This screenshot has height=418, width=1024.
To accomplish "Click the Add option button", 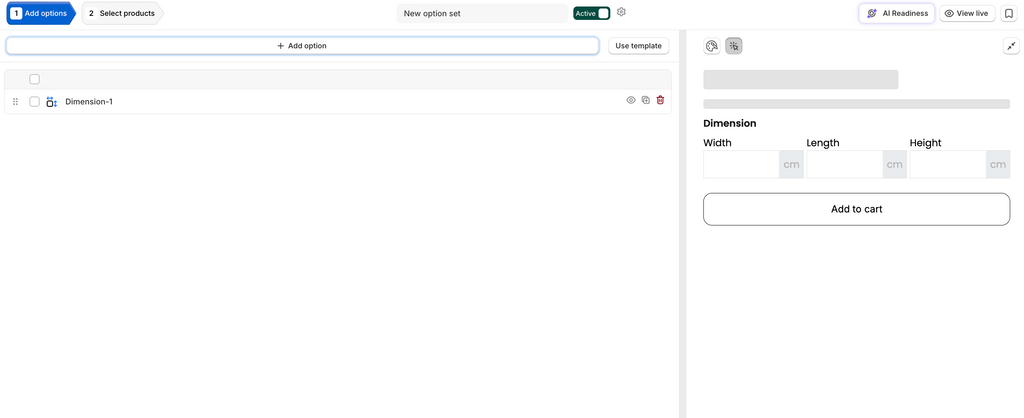I will coord(302,46).
